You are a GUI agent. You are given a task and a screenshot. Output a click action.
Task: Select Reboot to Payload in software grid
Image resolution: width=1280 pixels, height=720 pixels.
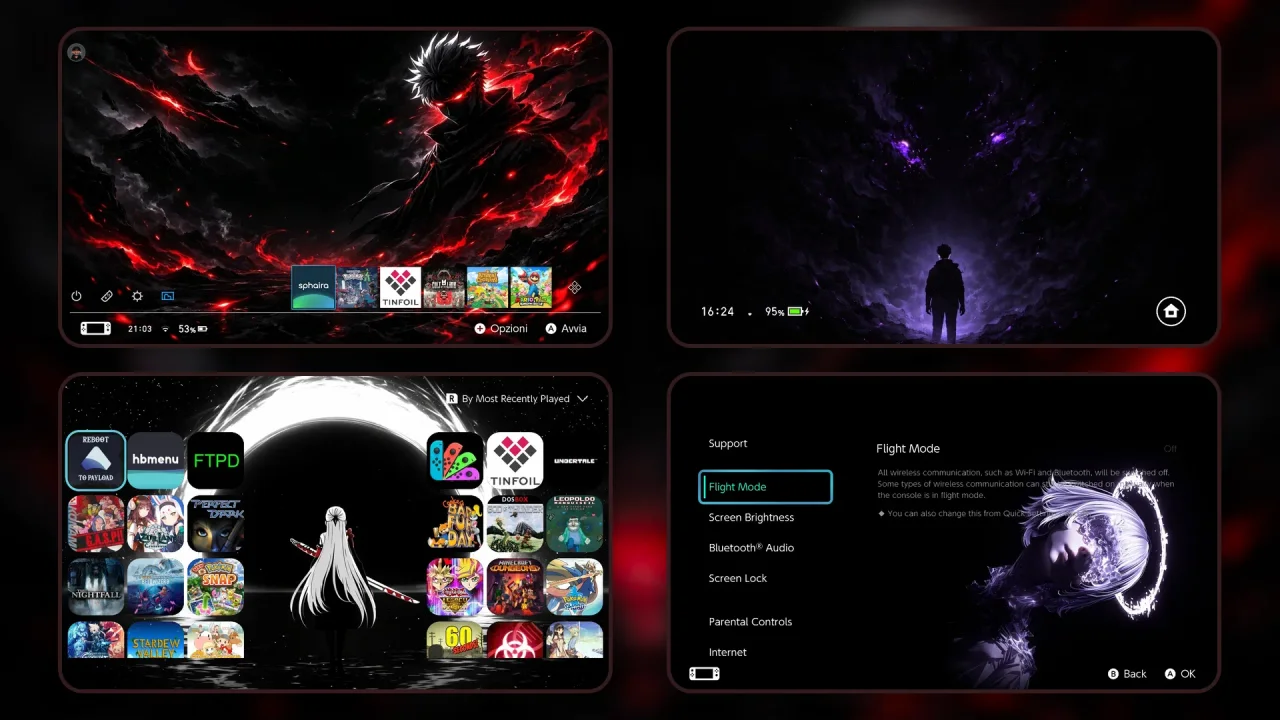pyautogui.click(x=96, y=460)
